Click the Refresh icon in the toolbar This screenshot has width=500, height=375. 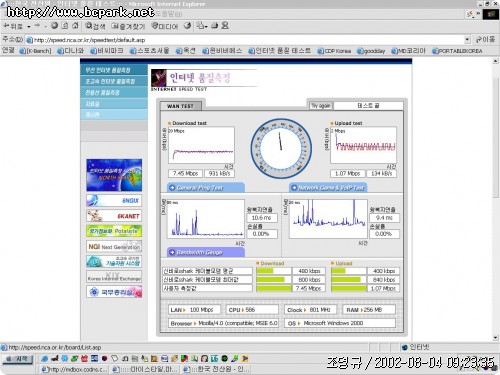(x=65, y=26)
